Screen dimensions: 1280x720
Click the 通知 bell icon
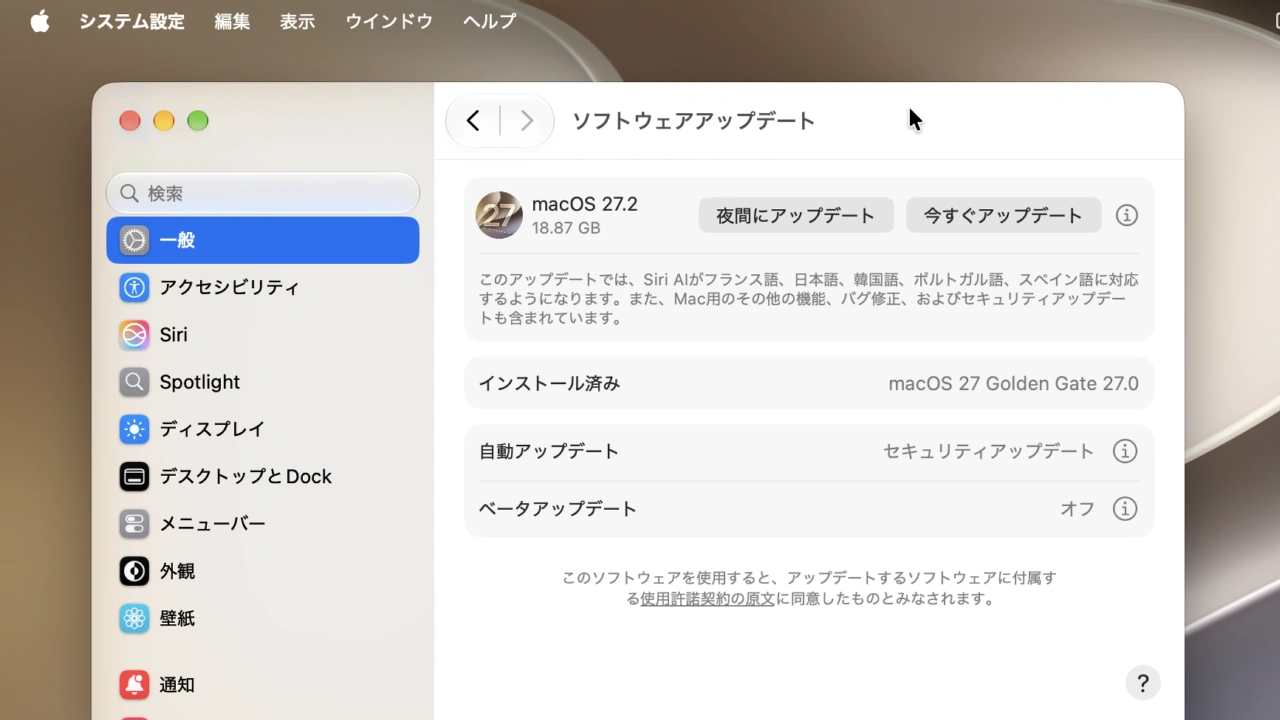[x=134, y=685]
